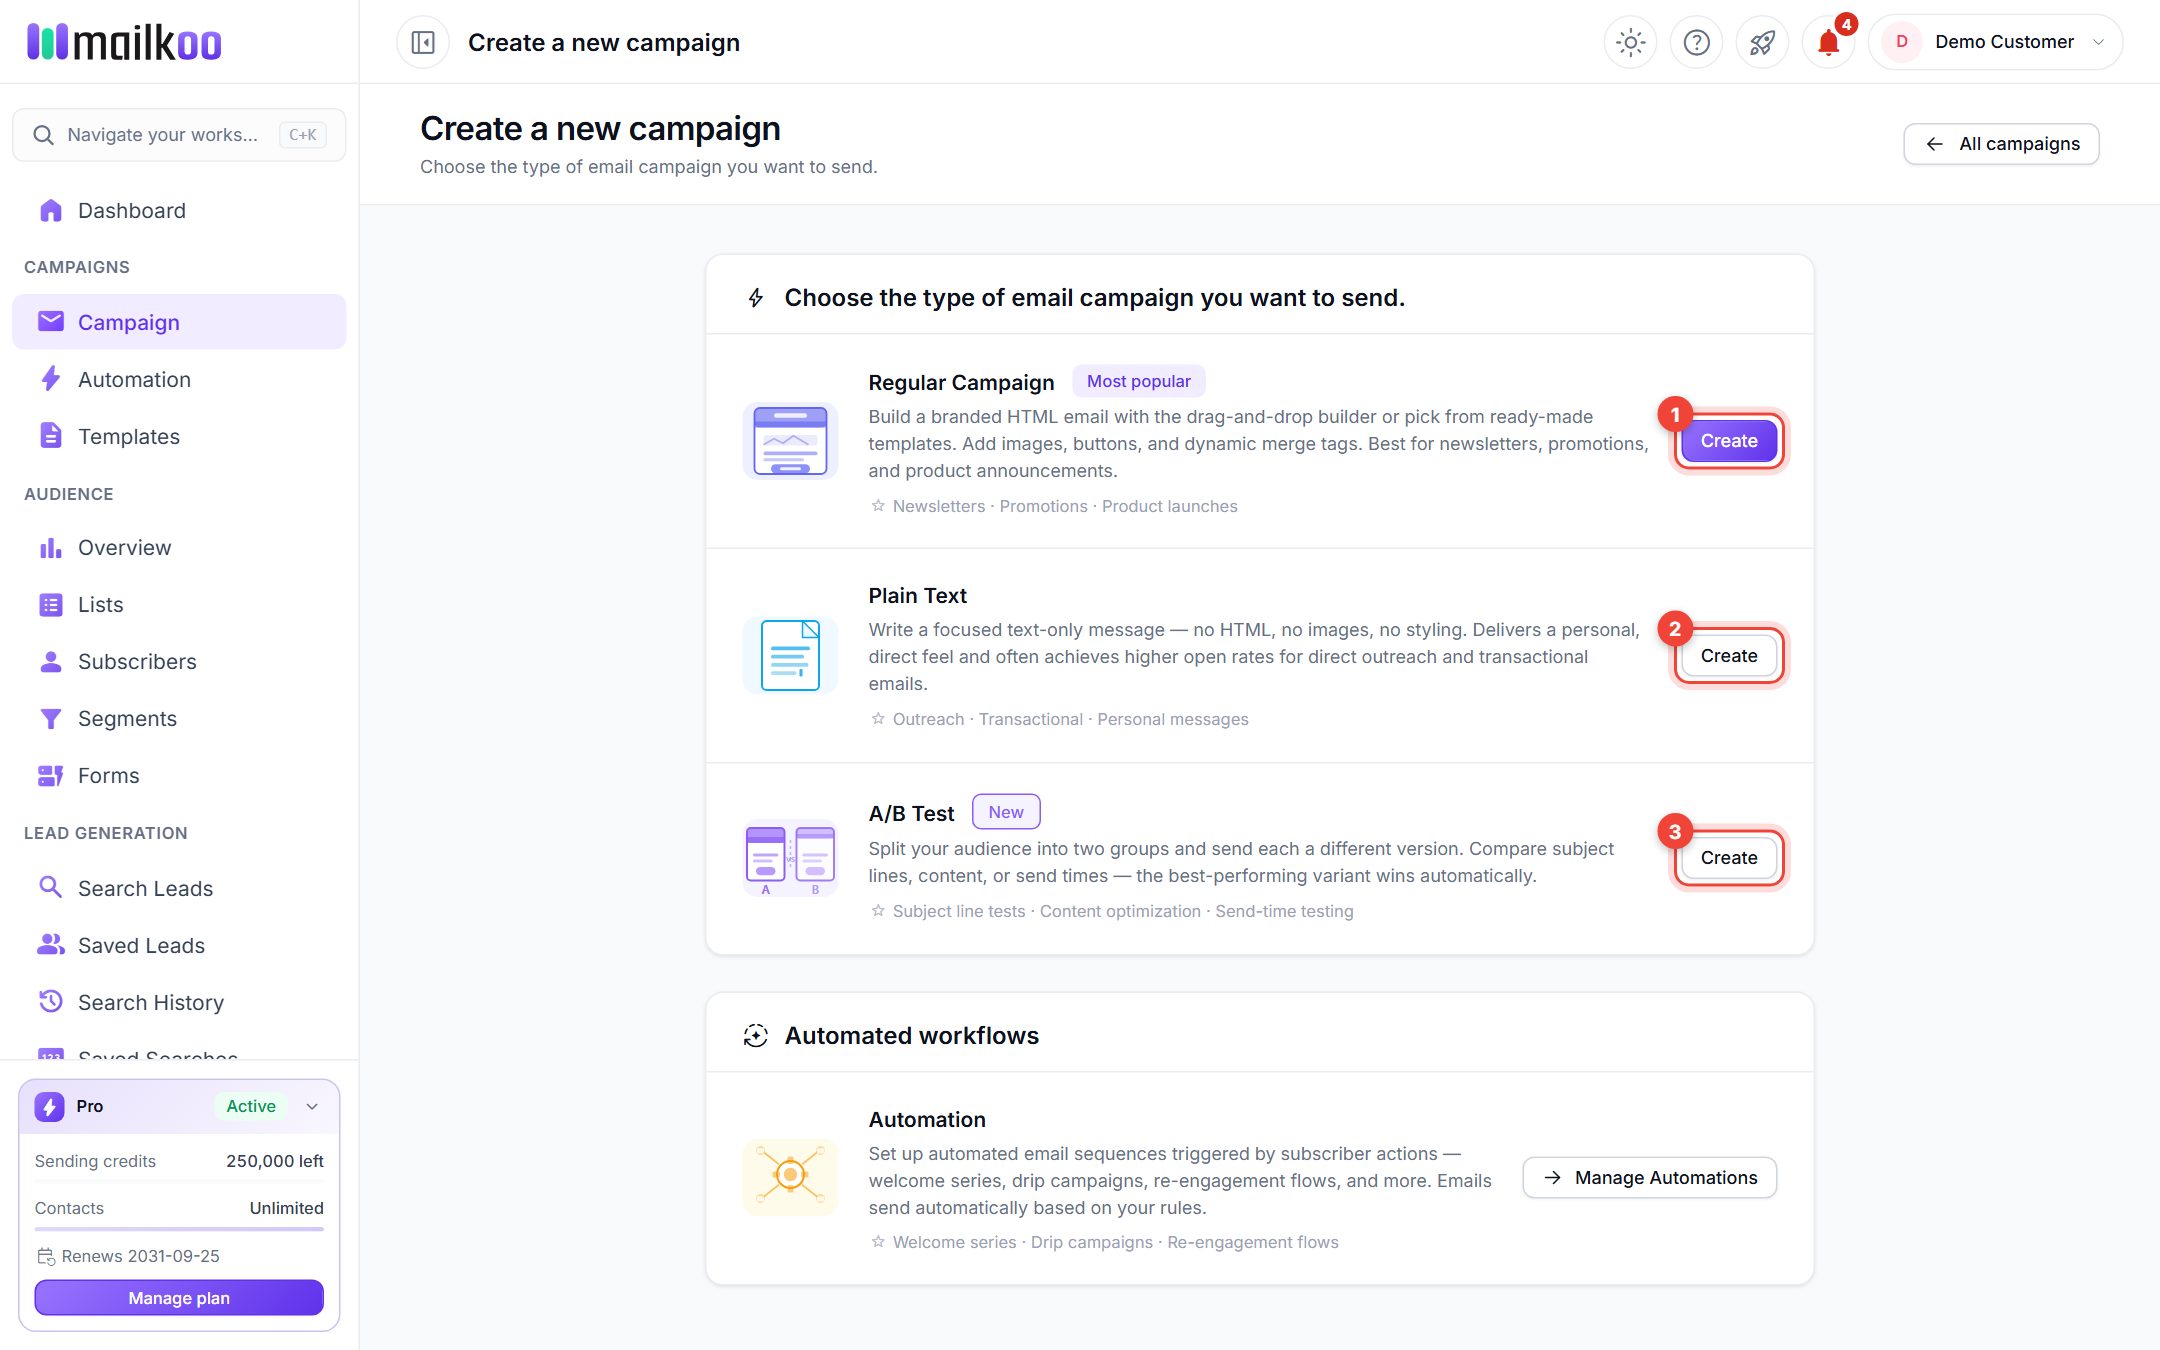Click the Pro plan lightning badge icon
The height and width of the screenshot is (1350, 2160).
pos(50,1106)
